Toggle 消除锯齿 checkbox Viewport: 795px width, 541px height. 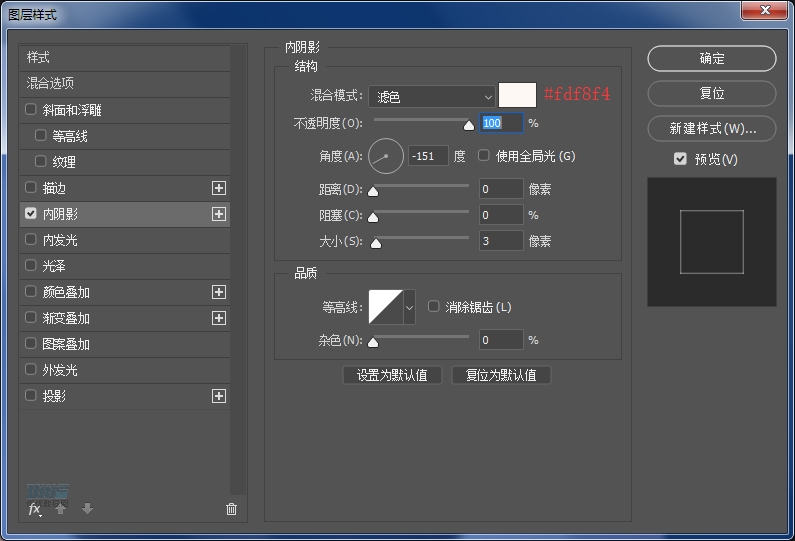433,306
